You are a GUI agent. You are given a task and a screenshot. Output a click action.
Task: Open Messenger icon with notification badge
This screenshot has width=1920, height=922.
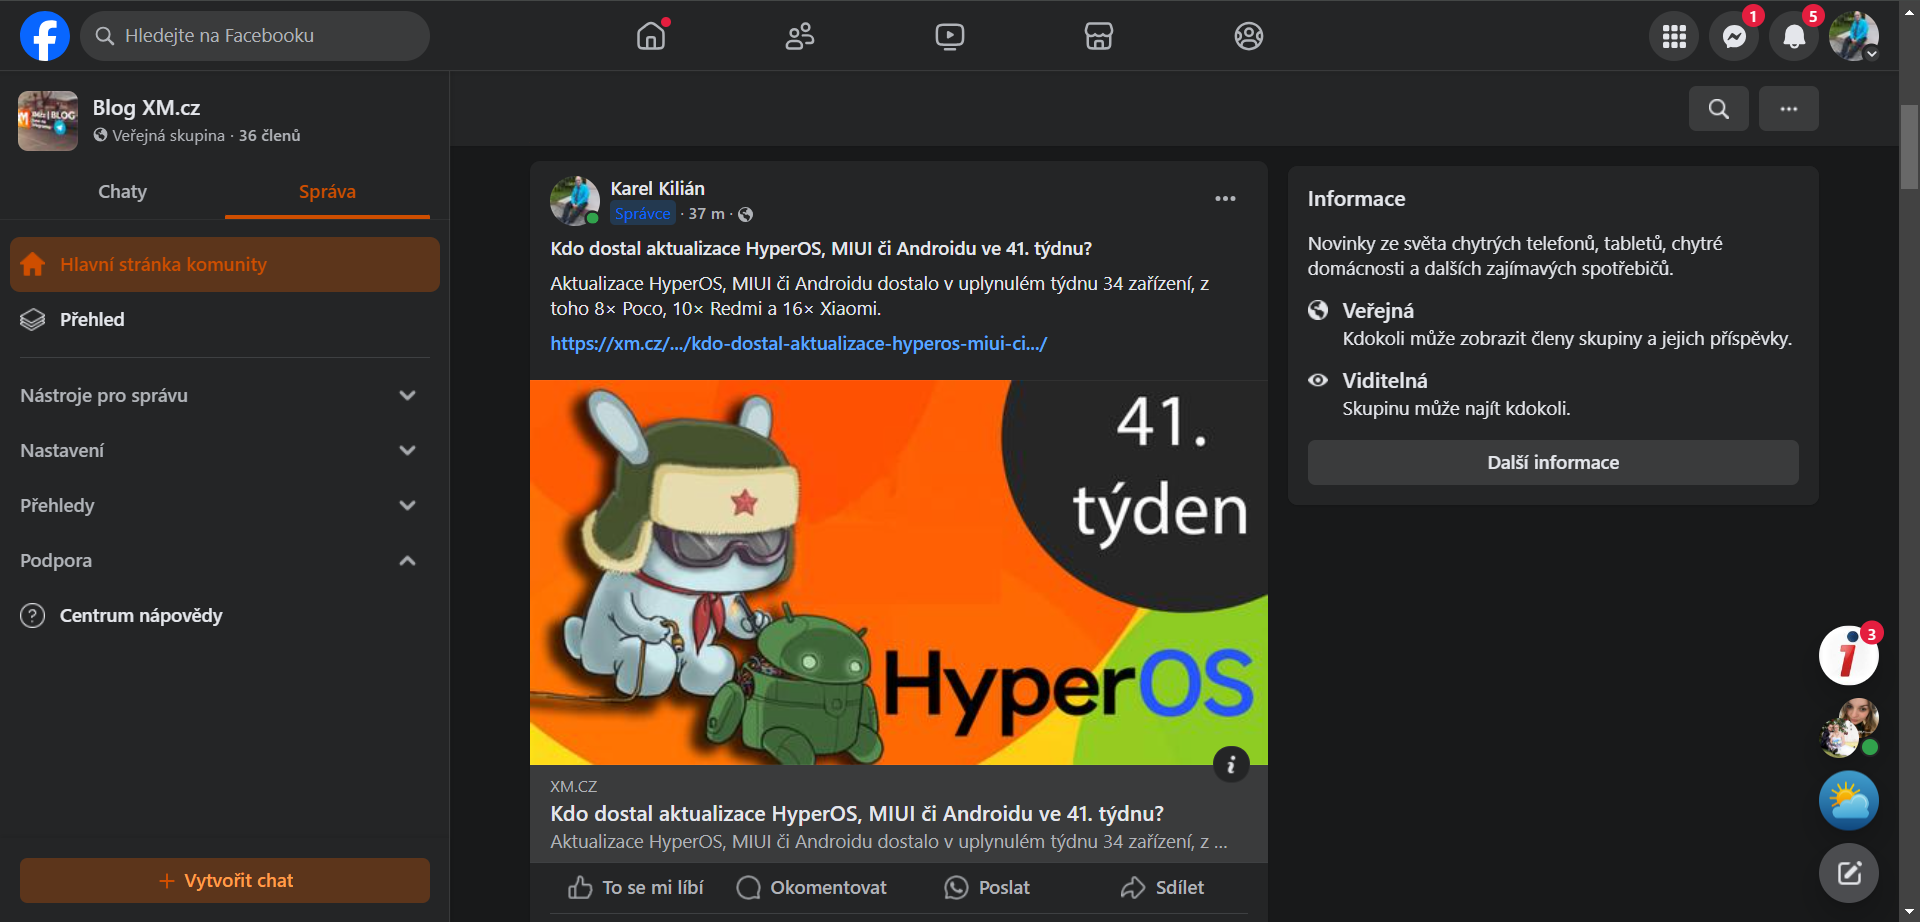pos(1734,36)
